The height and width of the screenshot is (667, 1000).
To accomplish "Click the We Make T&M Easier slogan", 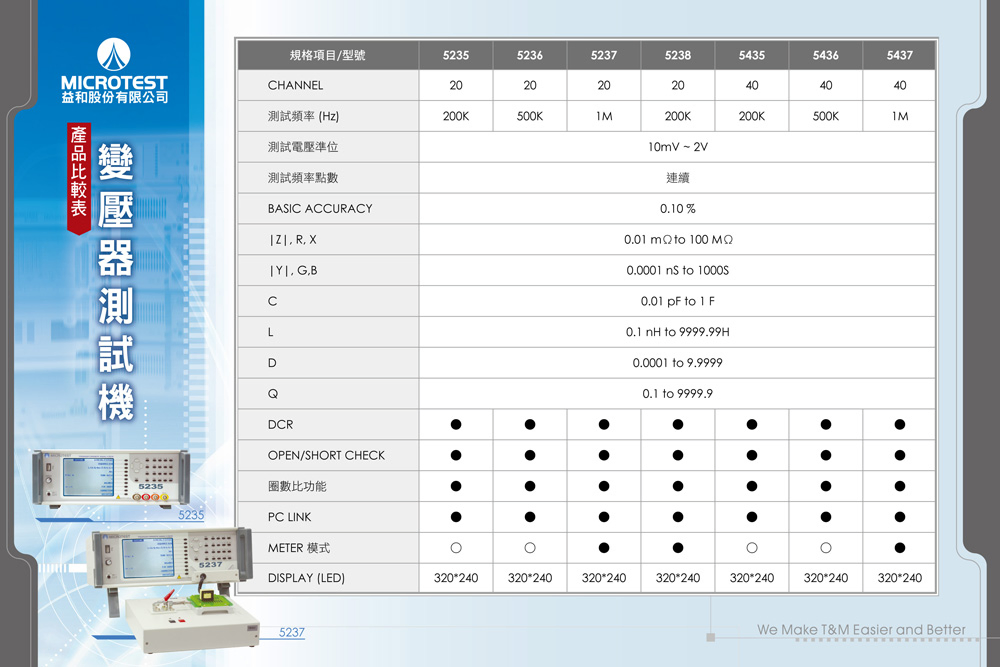I will [862, 630].
